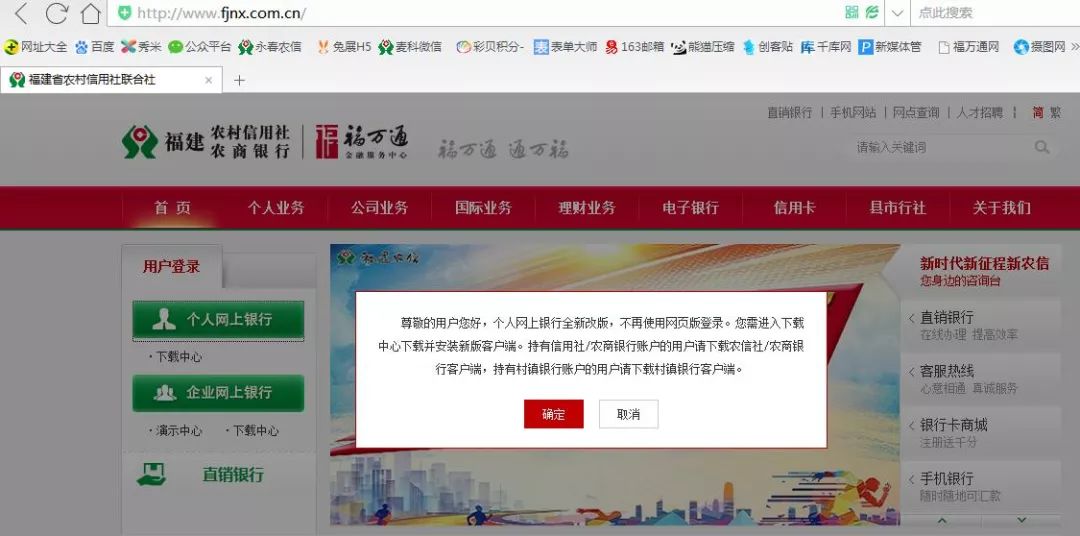Image resolution: width=1080 pixels, height=536 pixels.
Task: Switch the site to 简 simplified Chinese
Action: pos(1037,112)
